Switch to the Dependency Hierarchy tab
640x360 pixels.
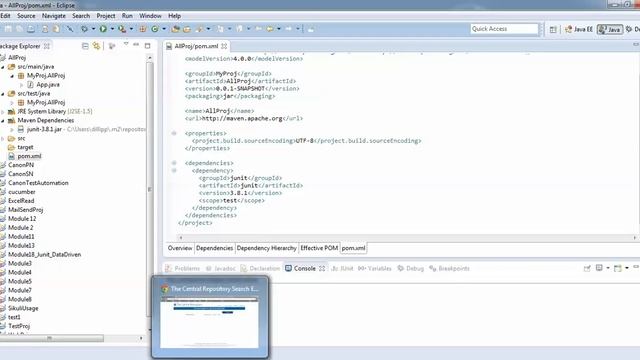pos(267,248)
